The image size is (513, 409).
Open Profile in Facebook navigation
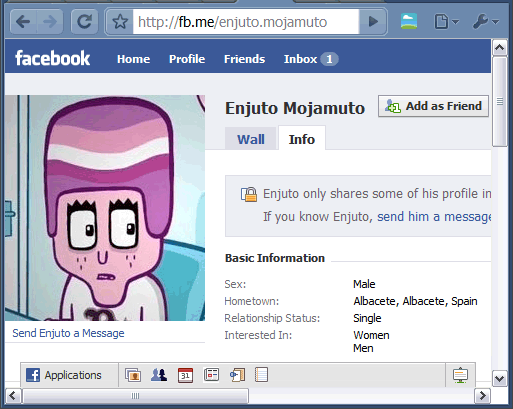[x=187, y=59]
